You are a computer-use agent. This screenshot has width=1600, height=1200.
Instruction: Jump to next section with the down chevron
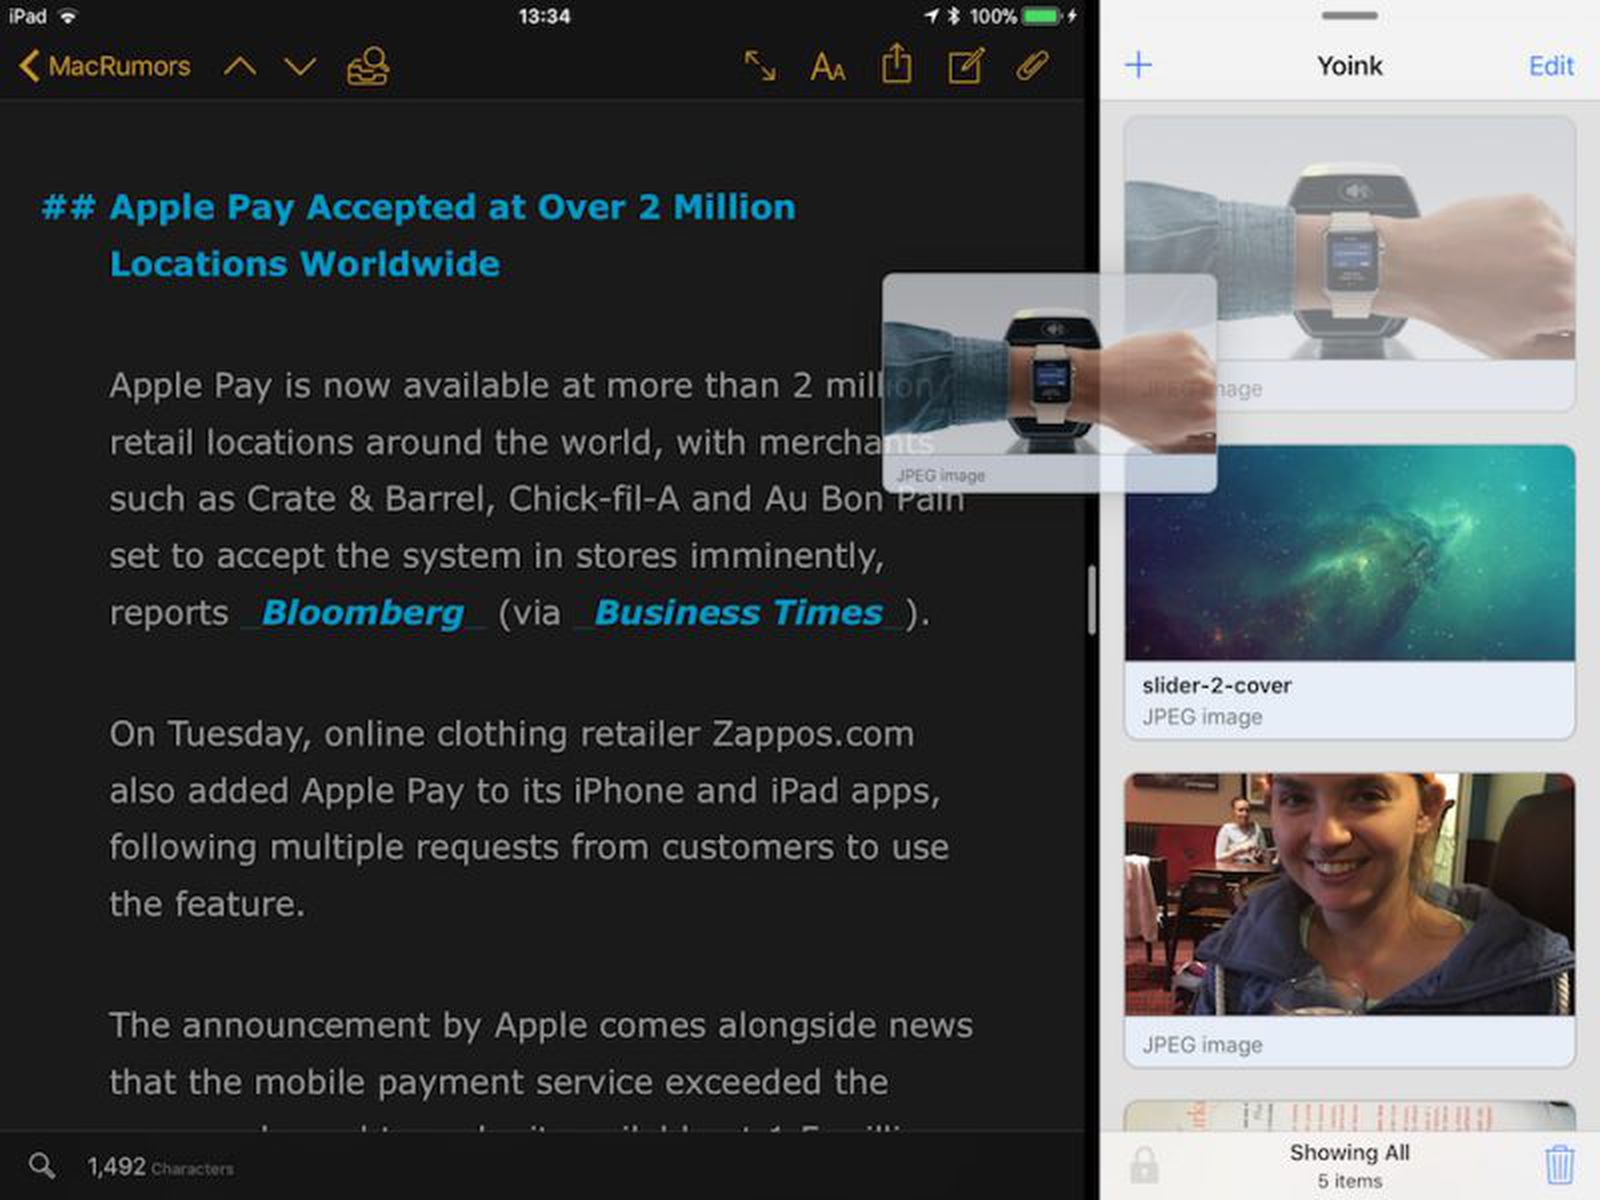pos(298,67)
